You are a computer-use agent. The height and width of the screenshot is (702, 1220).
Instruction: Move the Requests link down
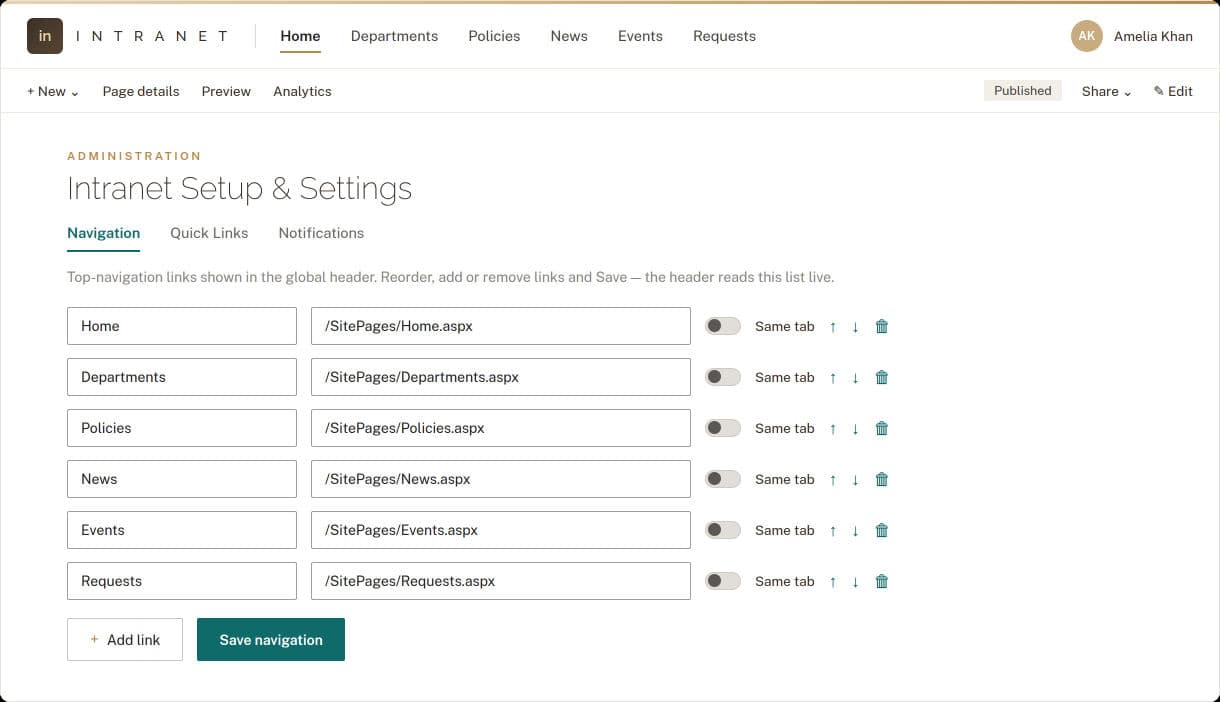[x=855, y=581]
